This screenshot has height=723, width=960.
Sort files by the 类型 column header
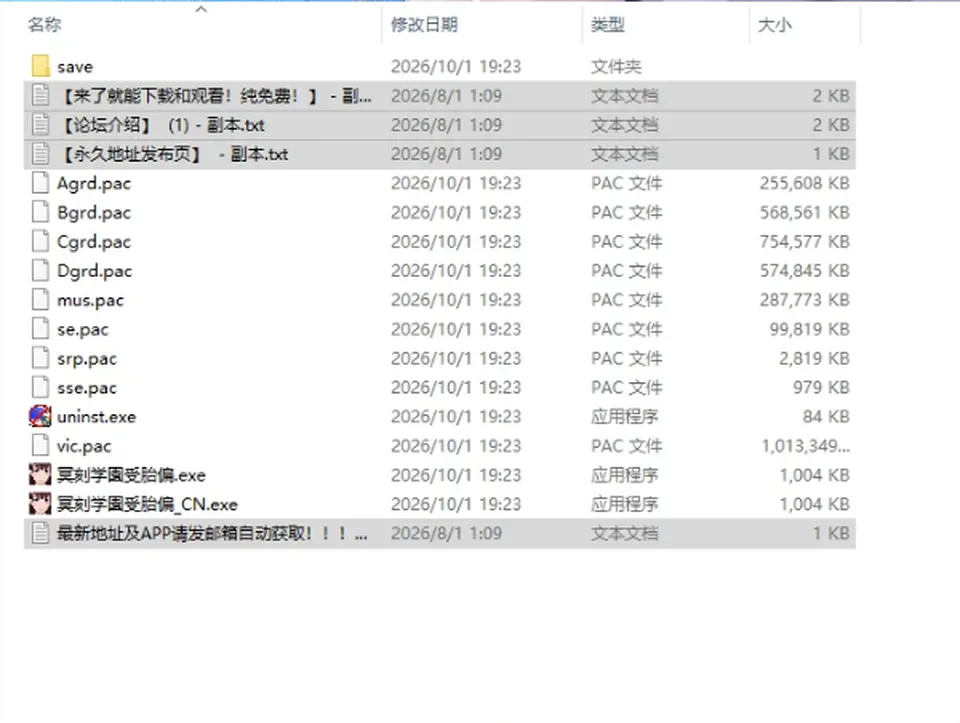click(607, 24)
